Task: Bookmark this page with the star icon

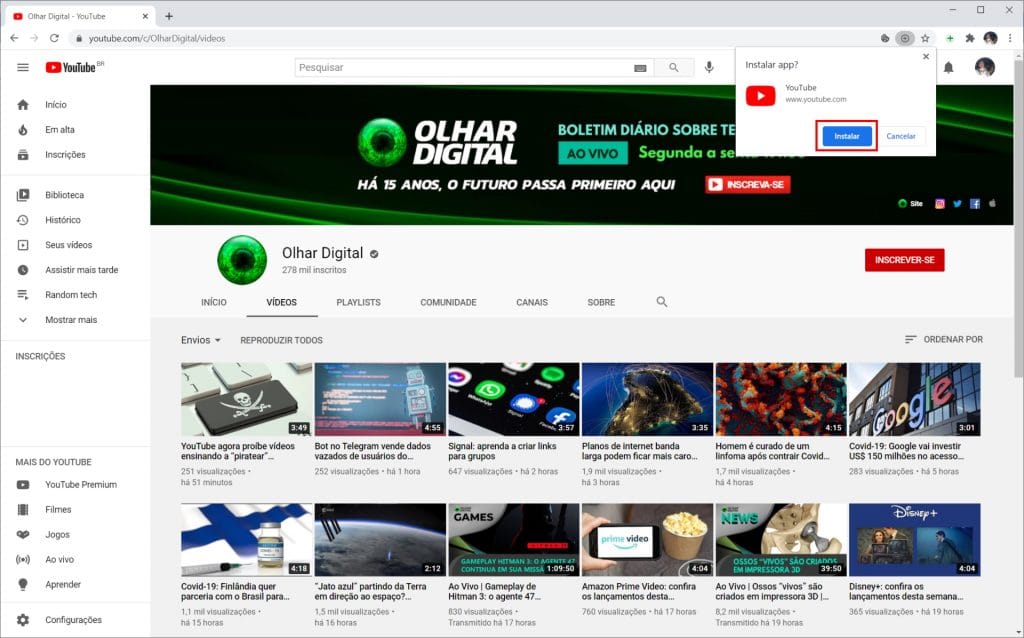Action: click(925, 39)
